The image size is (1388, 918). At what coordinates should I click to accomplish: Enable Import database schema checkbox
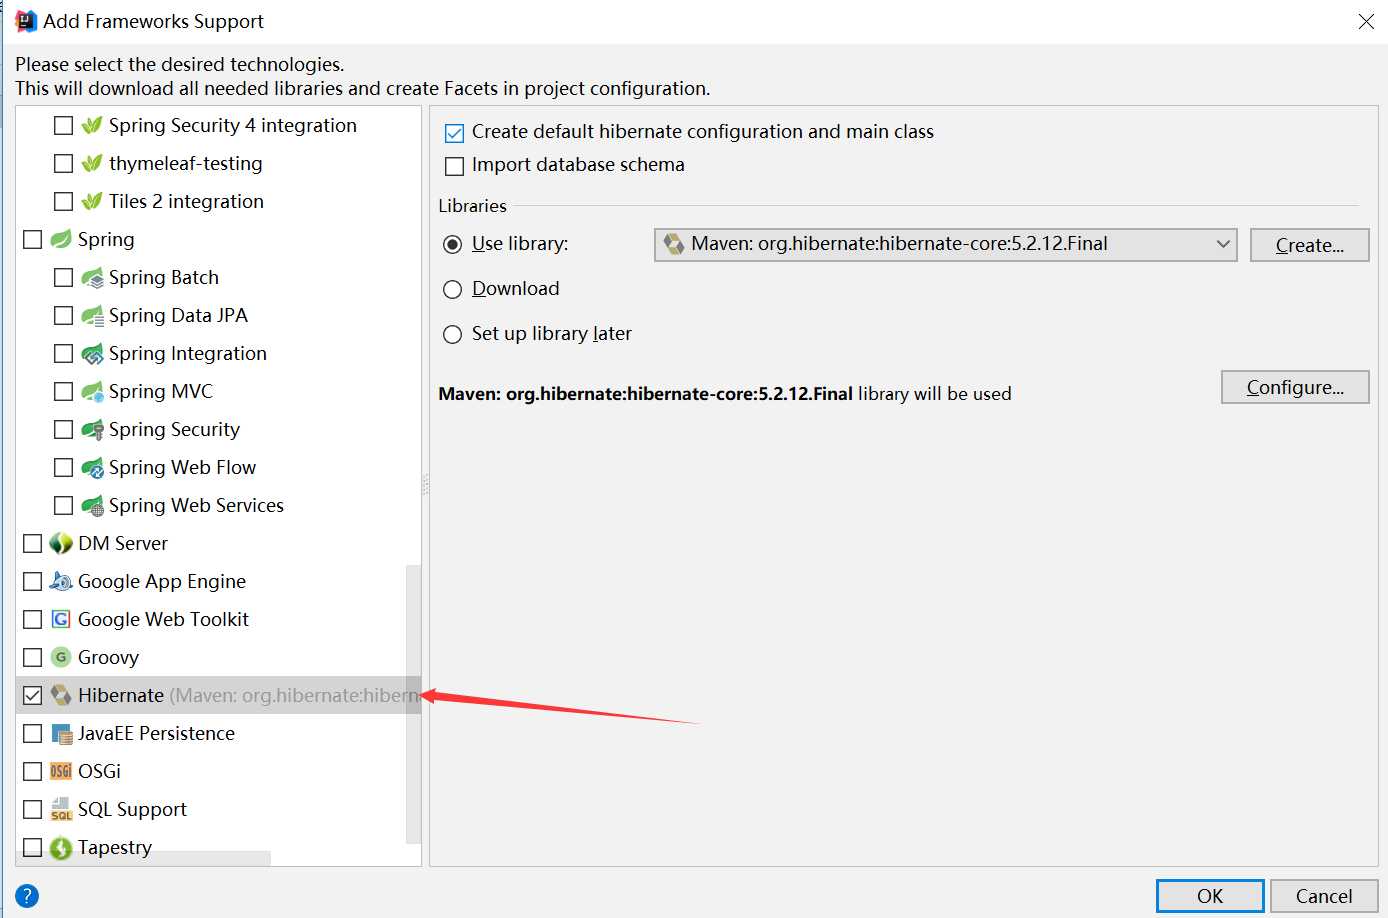click(x=454, y=166)
